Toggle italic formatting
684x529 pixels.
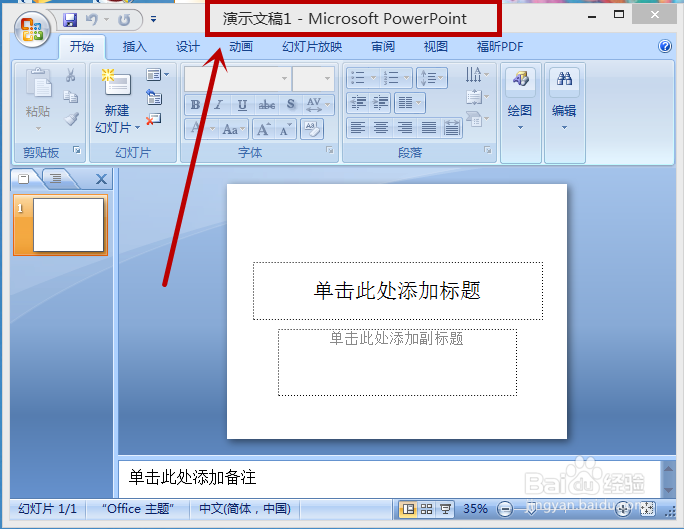click(x=219, y=105)
